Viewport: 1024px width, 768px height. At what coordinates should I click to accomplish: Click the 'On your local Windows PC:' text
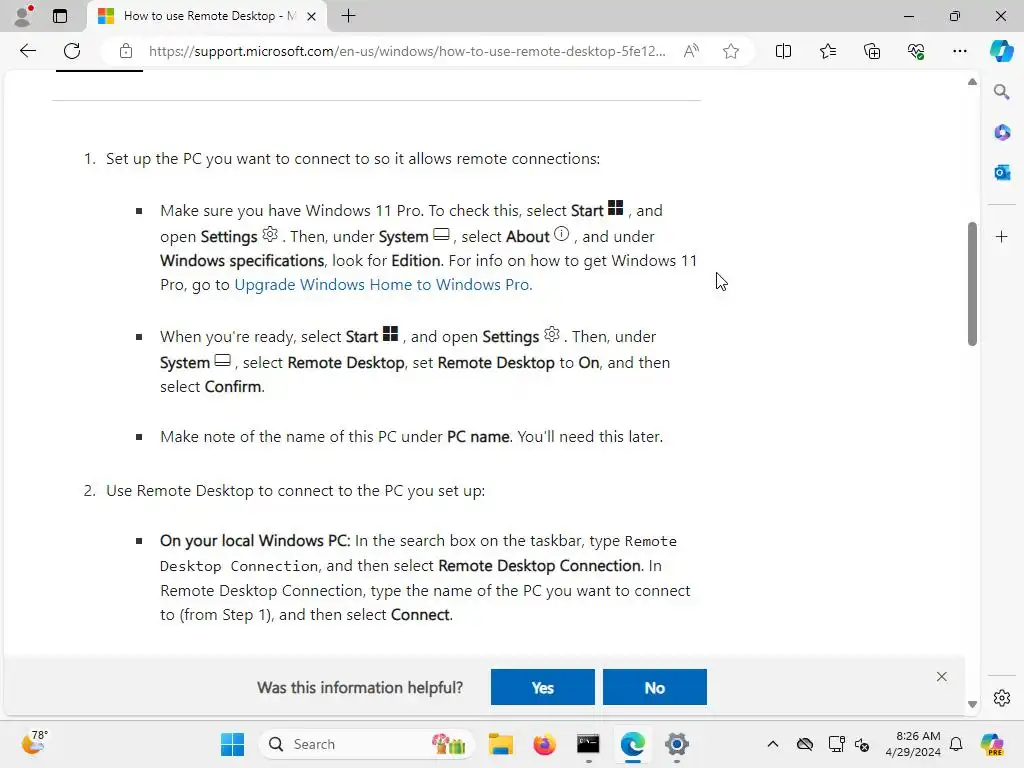255,541
